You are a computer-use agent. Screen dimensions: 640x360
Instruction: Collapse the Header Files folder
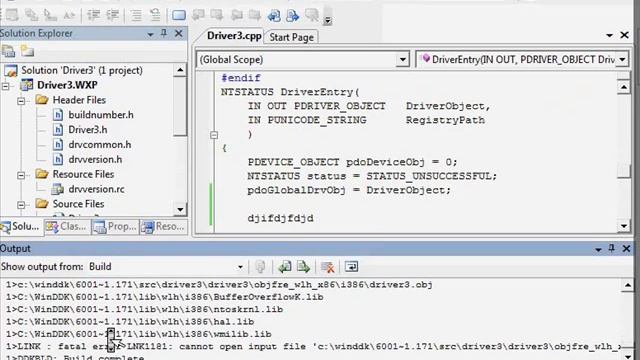21,101
